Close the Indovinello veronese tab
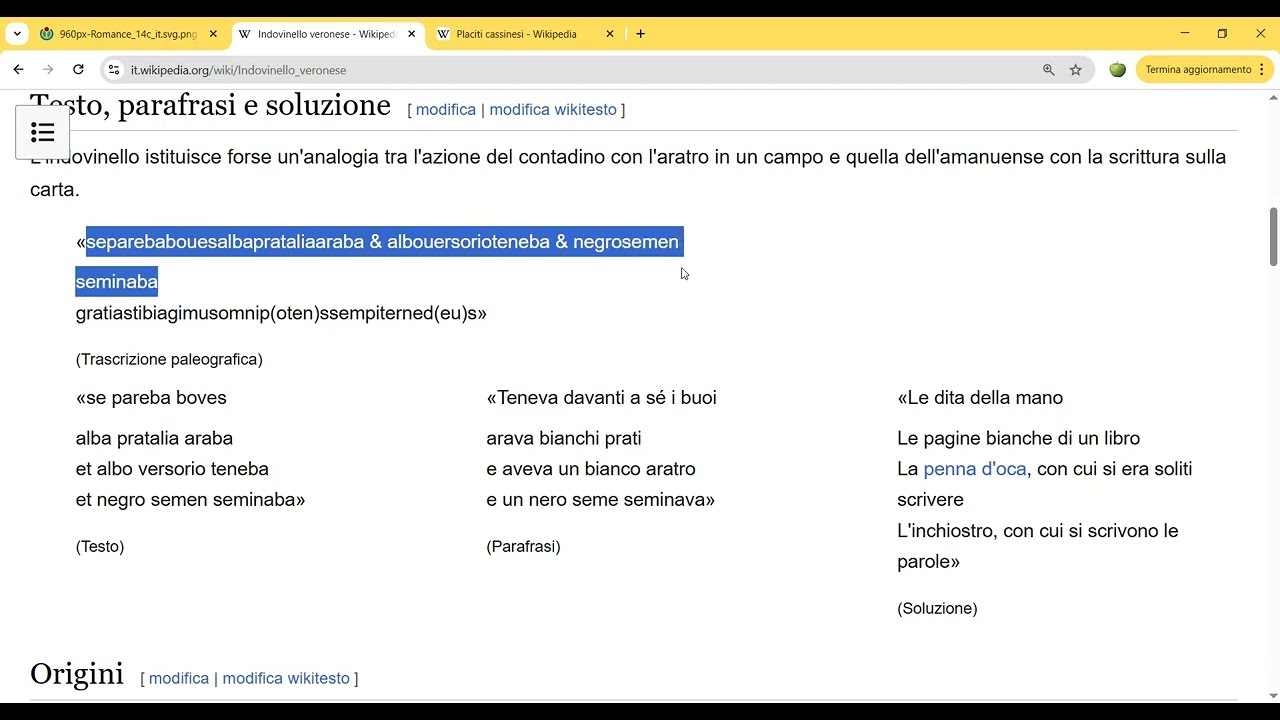1280x720 pixels. click(411, 34)
